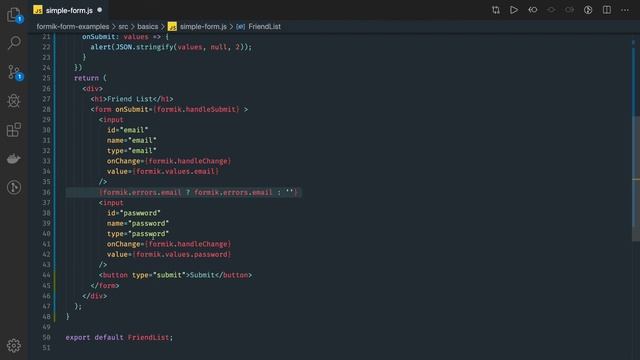Open the Search view in activity bar
Viewport: 640px width, 360px height.
[14, 42]
